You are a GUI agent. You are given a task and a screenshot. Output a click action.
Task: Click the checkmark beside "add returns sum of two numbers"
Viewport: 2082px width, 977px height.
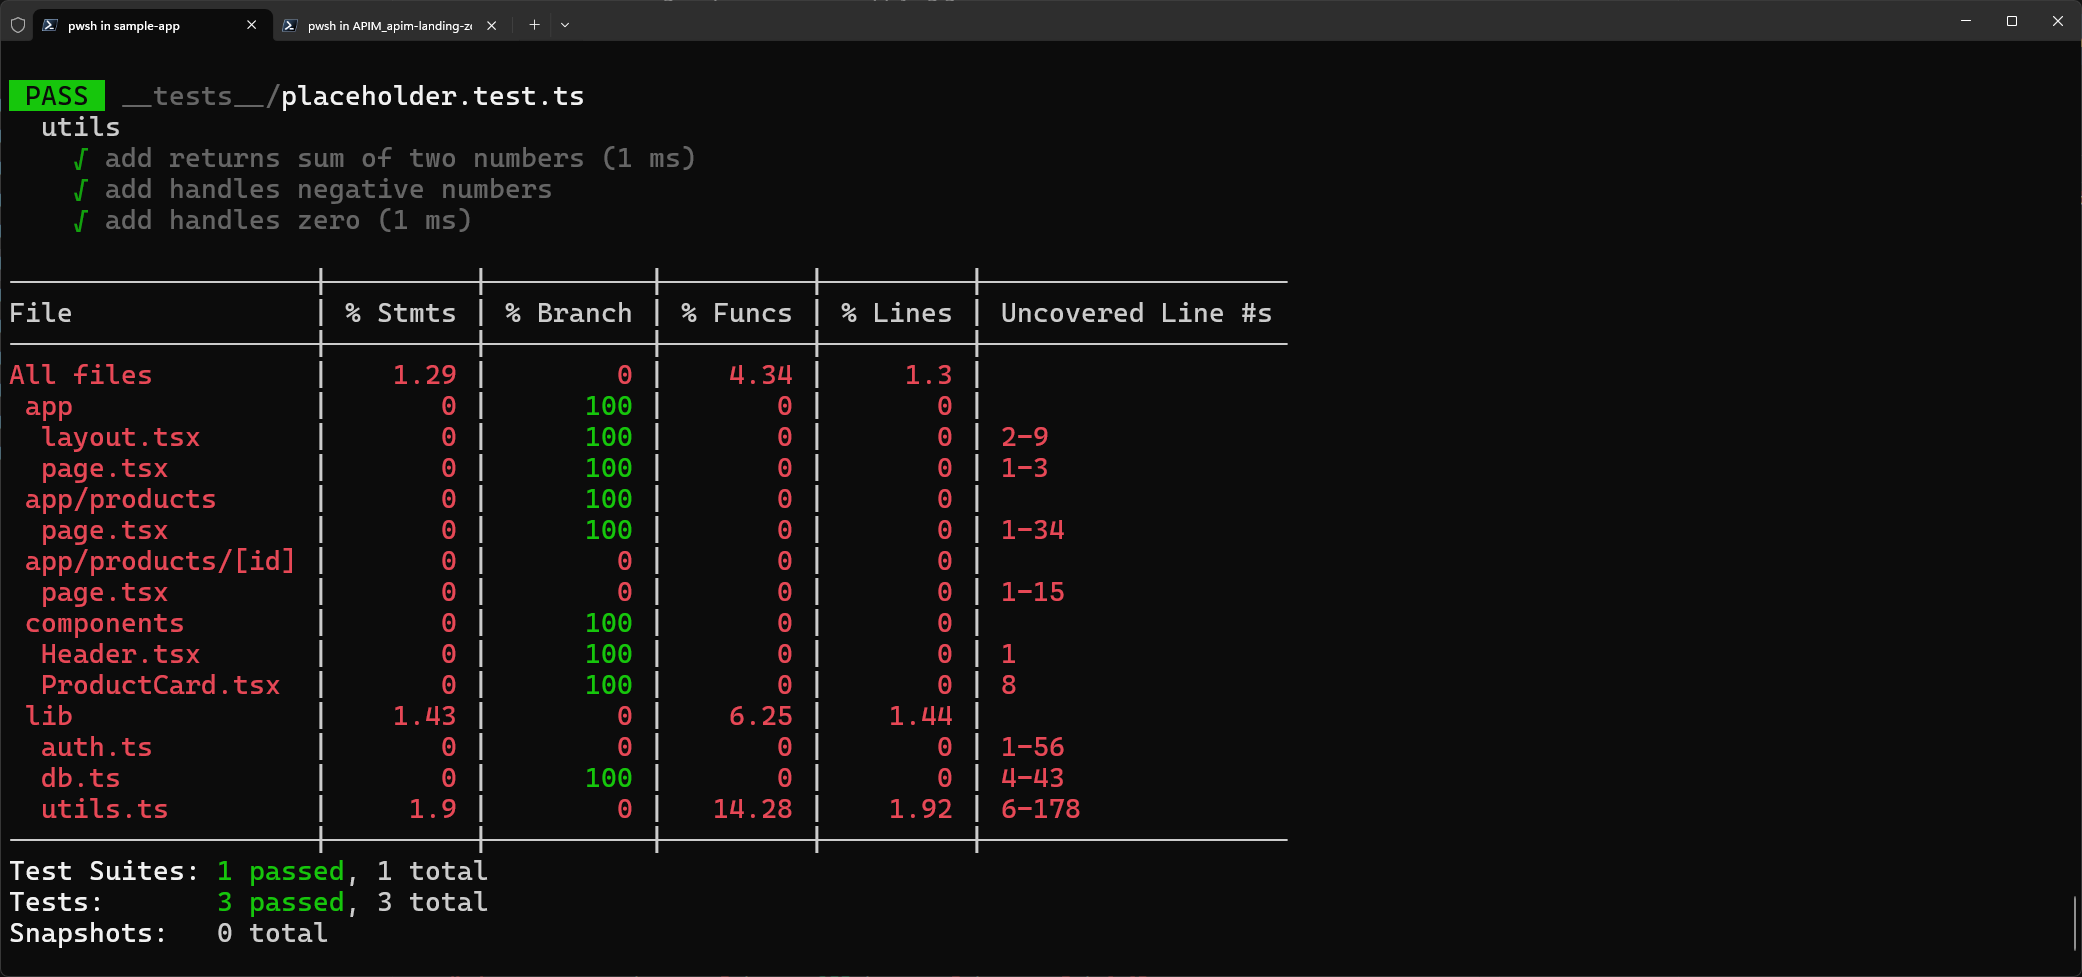[80, 158]
